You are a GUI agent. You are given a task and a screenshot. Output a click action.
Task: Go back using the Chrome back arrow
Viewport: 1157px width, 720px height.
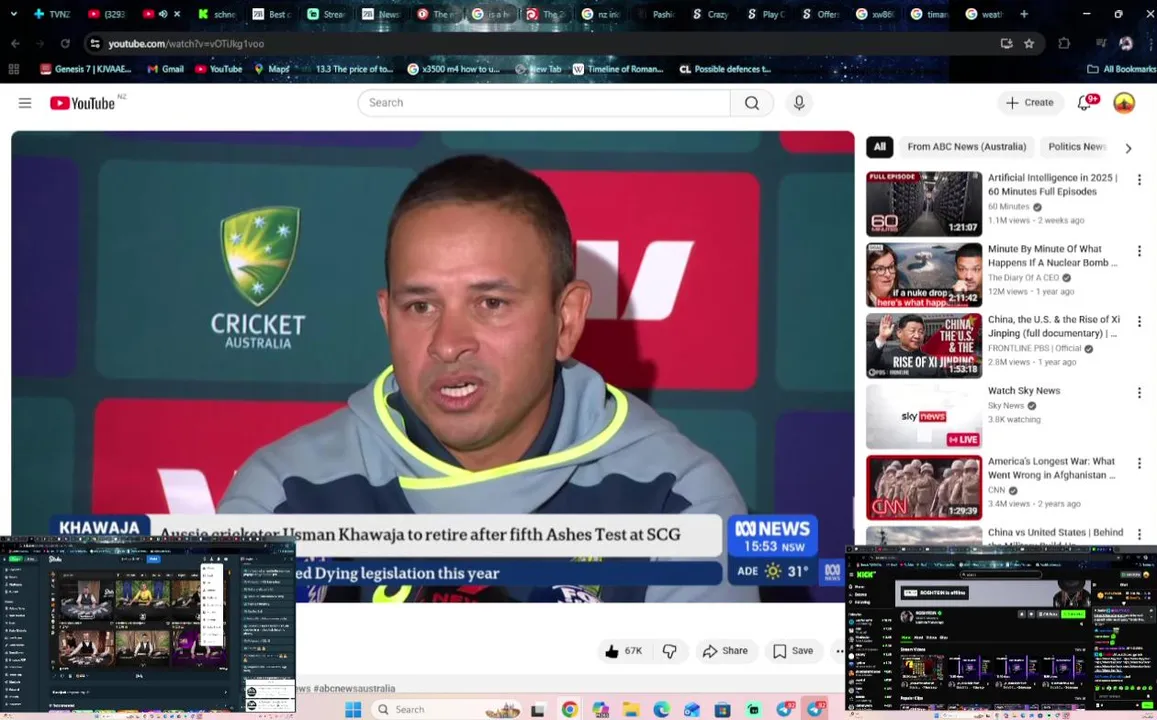point(15,44)
